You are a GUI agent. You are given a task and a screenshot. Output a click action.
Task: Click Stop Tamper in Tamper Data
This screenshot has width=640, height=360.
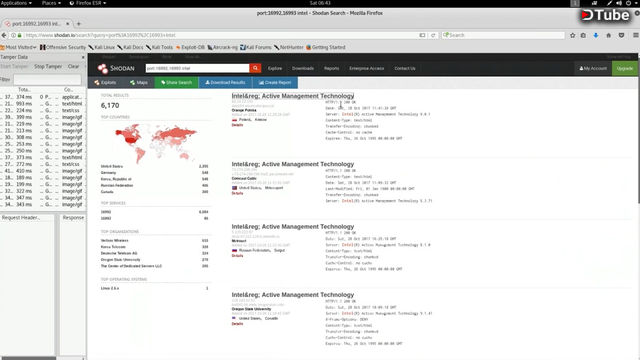48,66
